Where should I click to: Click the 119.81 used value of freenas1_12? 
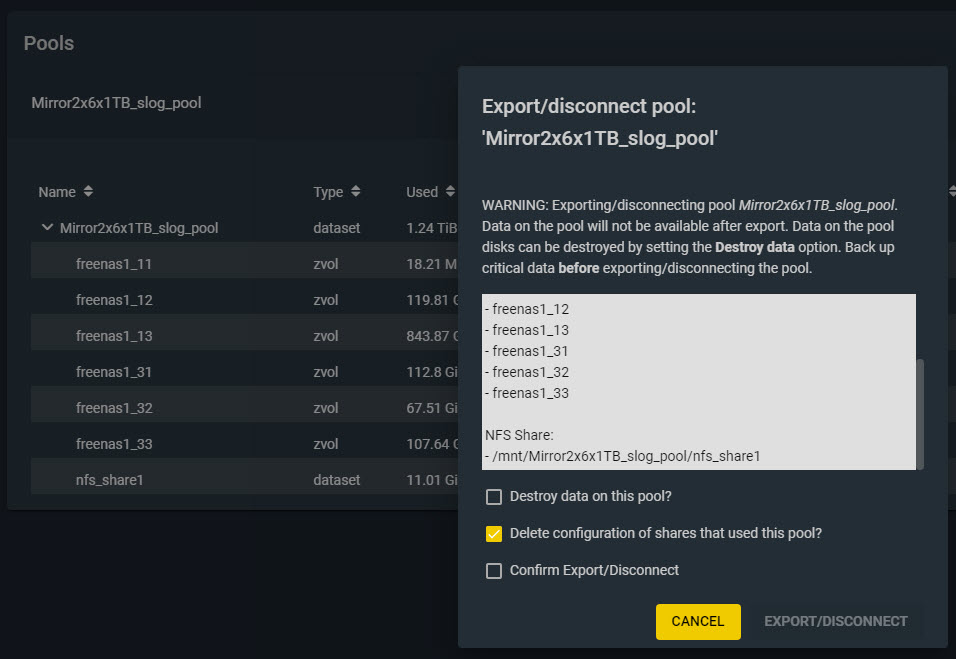(x=432, y=300)
